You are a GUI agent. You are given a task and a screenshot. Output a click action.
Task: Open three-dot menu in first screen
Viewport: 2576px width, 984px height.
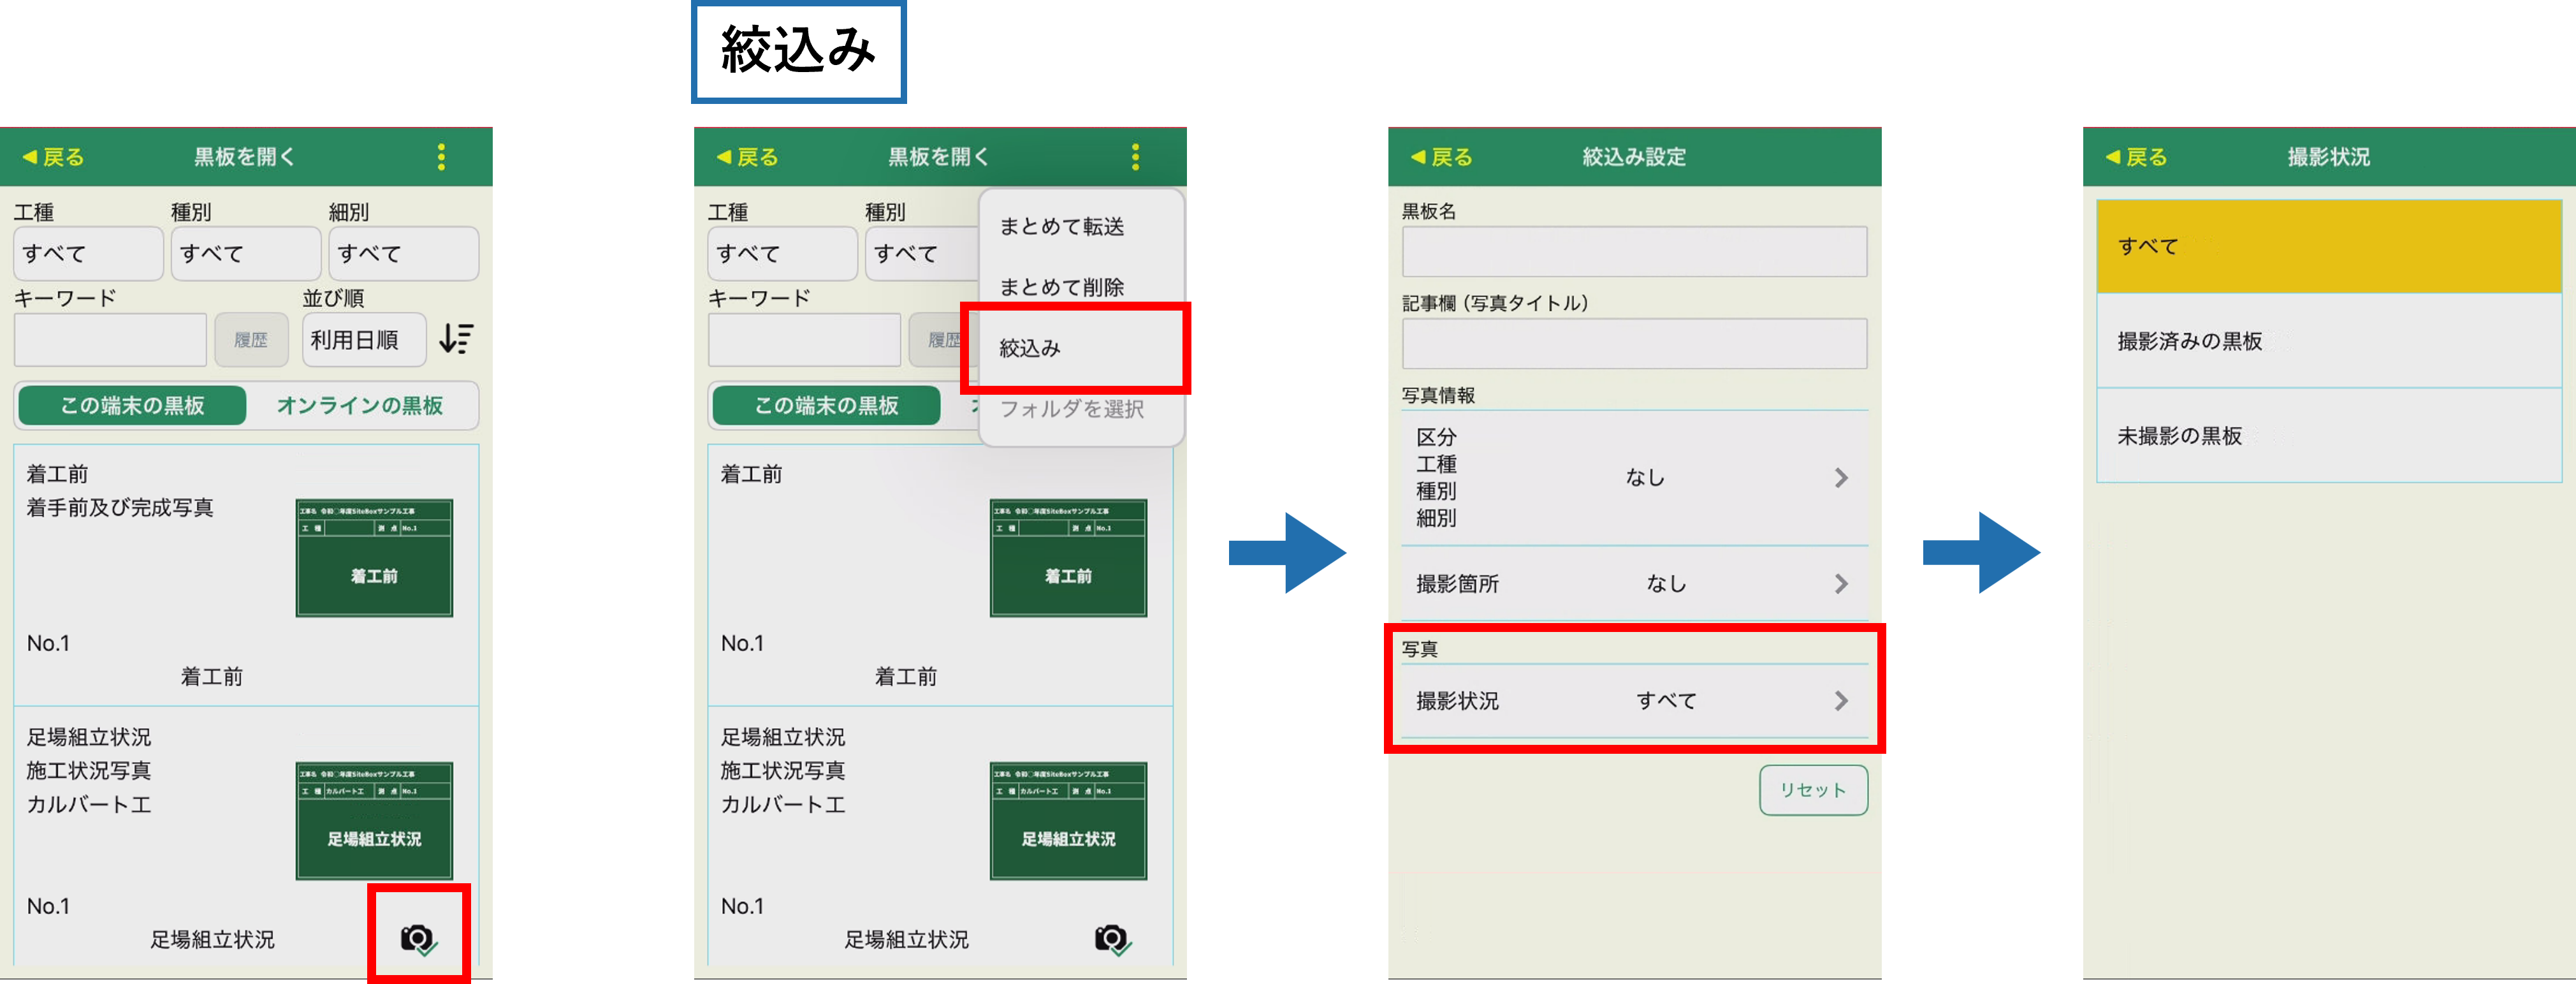441,157
